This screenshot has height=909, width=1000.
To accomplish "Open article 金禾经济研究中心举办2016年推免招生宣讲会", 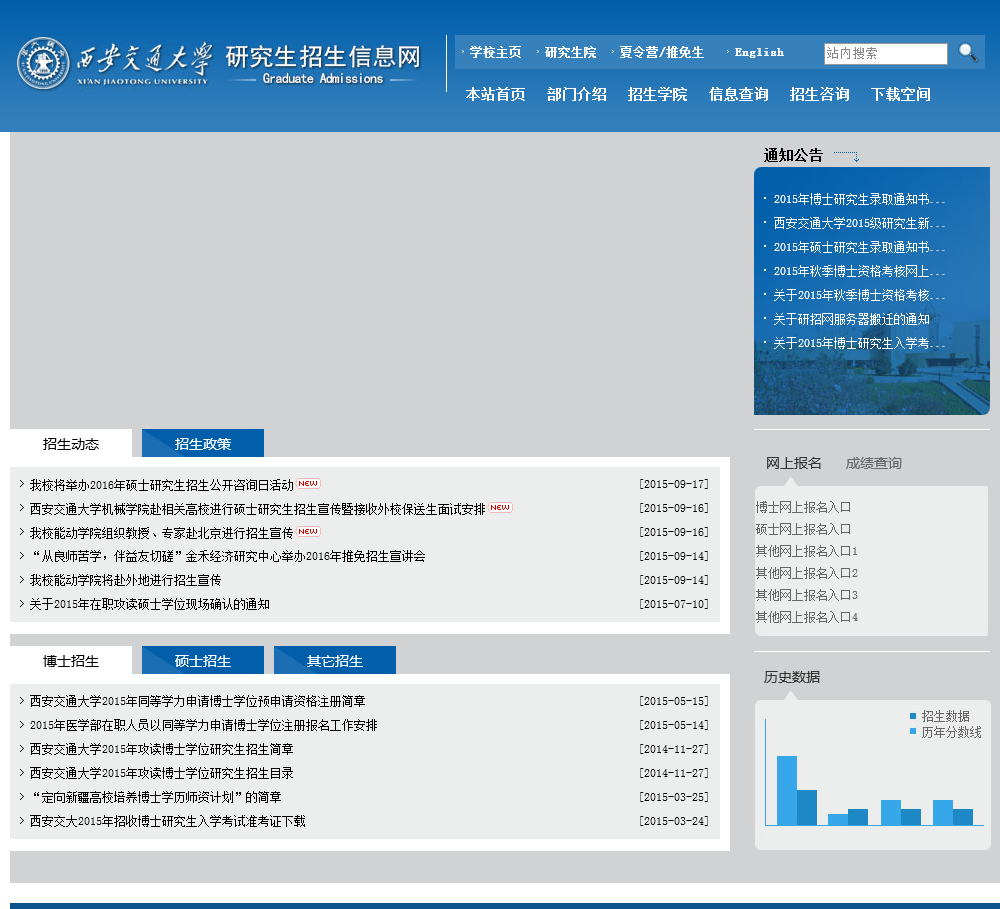I will [228, 556].
